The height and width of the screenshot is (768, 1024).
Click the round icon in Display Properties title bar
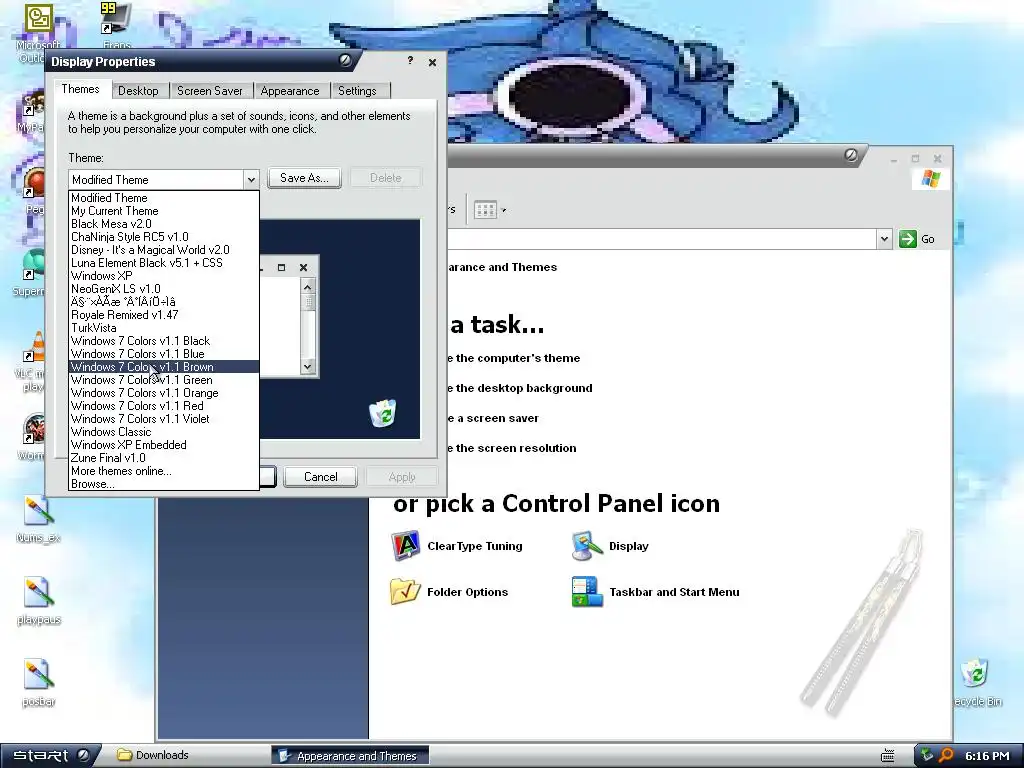tap(345, 61)
